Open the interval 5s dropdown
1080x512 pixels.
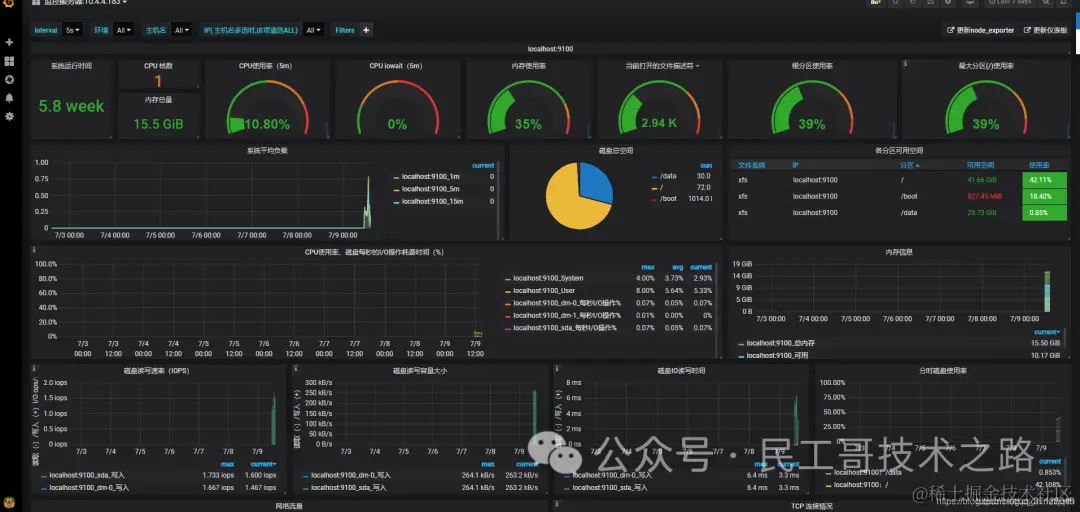[72, 30]
